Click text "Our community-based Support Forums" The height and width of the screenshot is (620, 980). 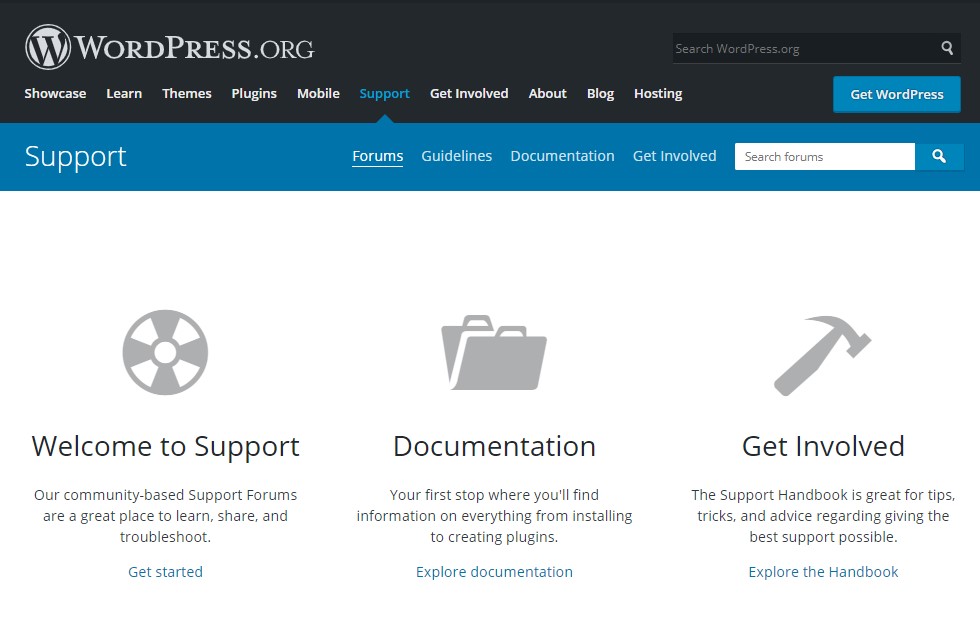pos(166,495)
